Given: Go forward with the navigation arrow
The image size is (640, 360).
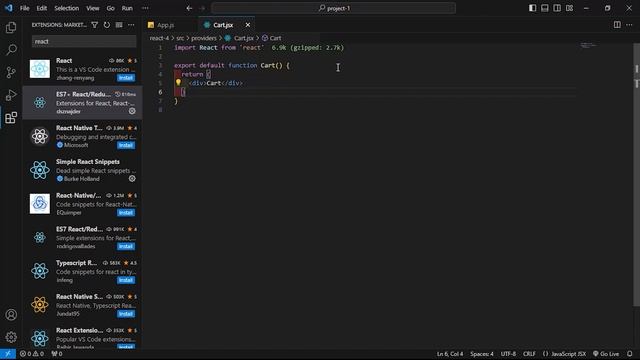Looking at the screenshot, I should click(x=202, y=8).
